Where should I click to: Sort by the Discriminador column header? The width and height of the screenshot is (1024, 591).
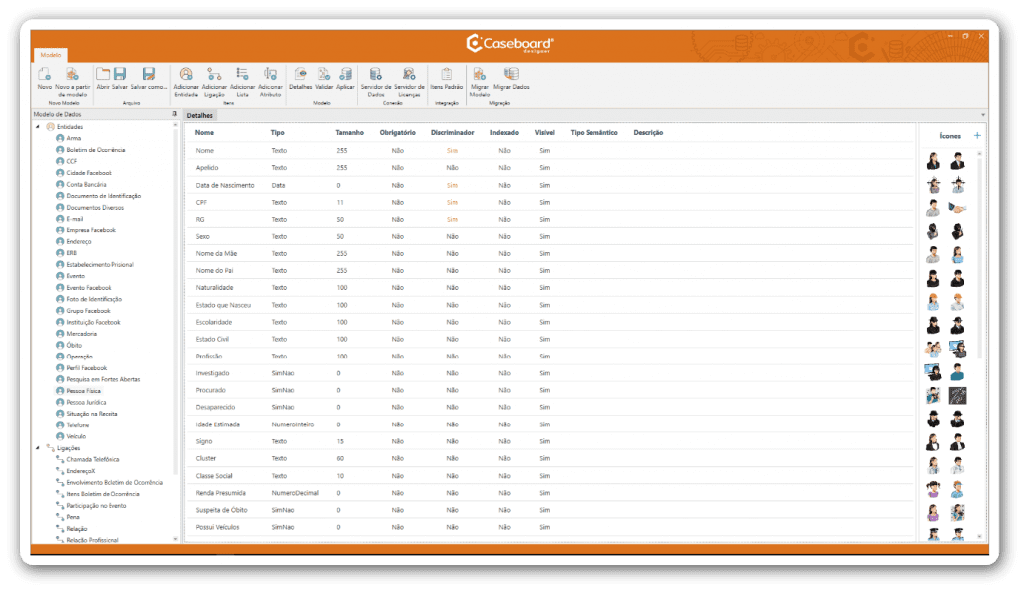pos(453,133)
